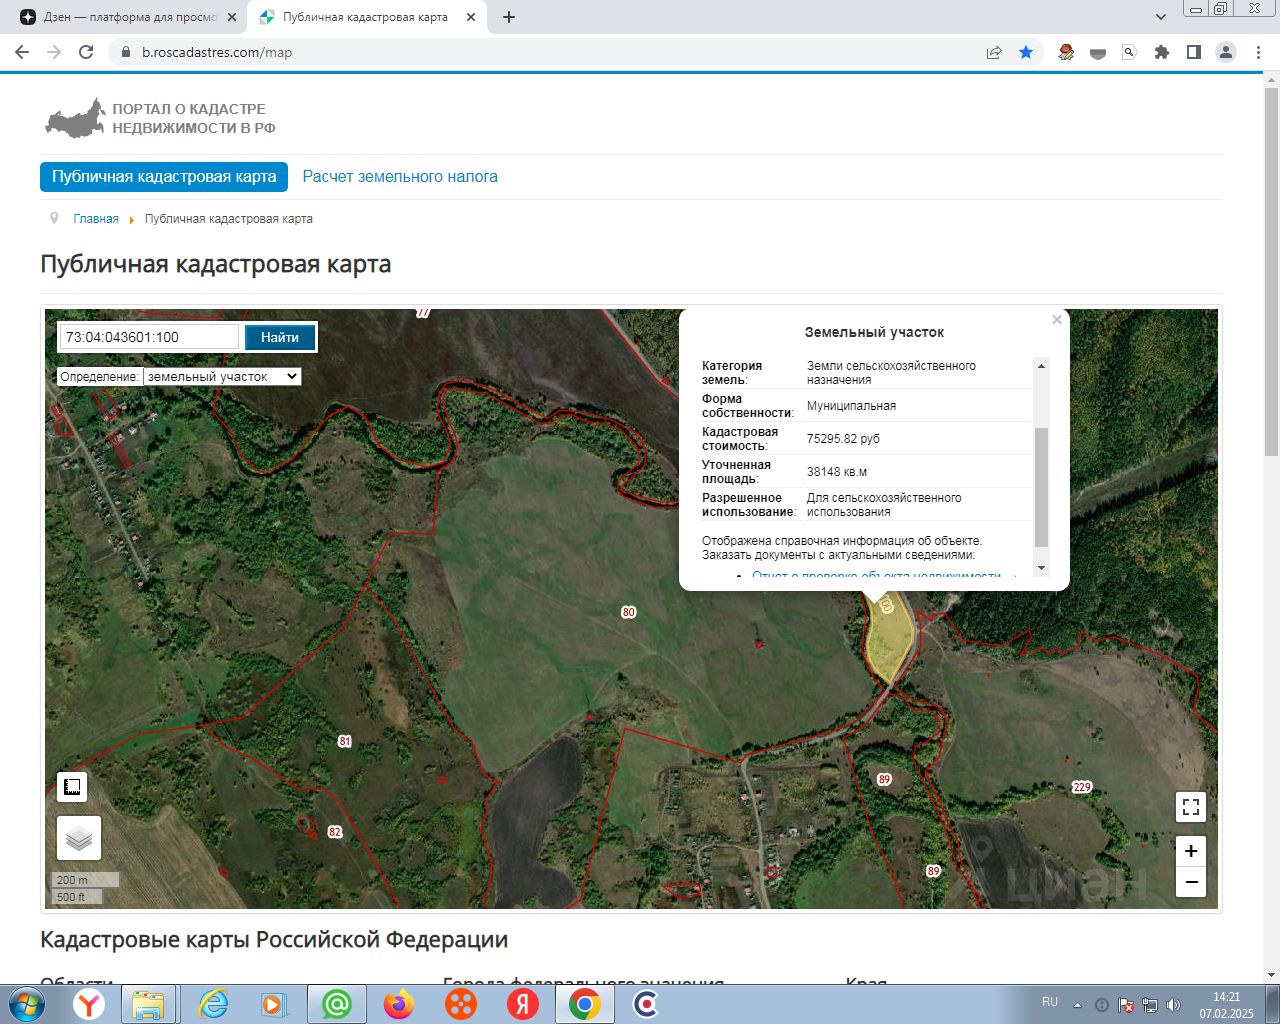The width and height of the screenshot is (1280, 1024).
Task: Open Firefox from taskbar
Action: tap(399, 1004)
